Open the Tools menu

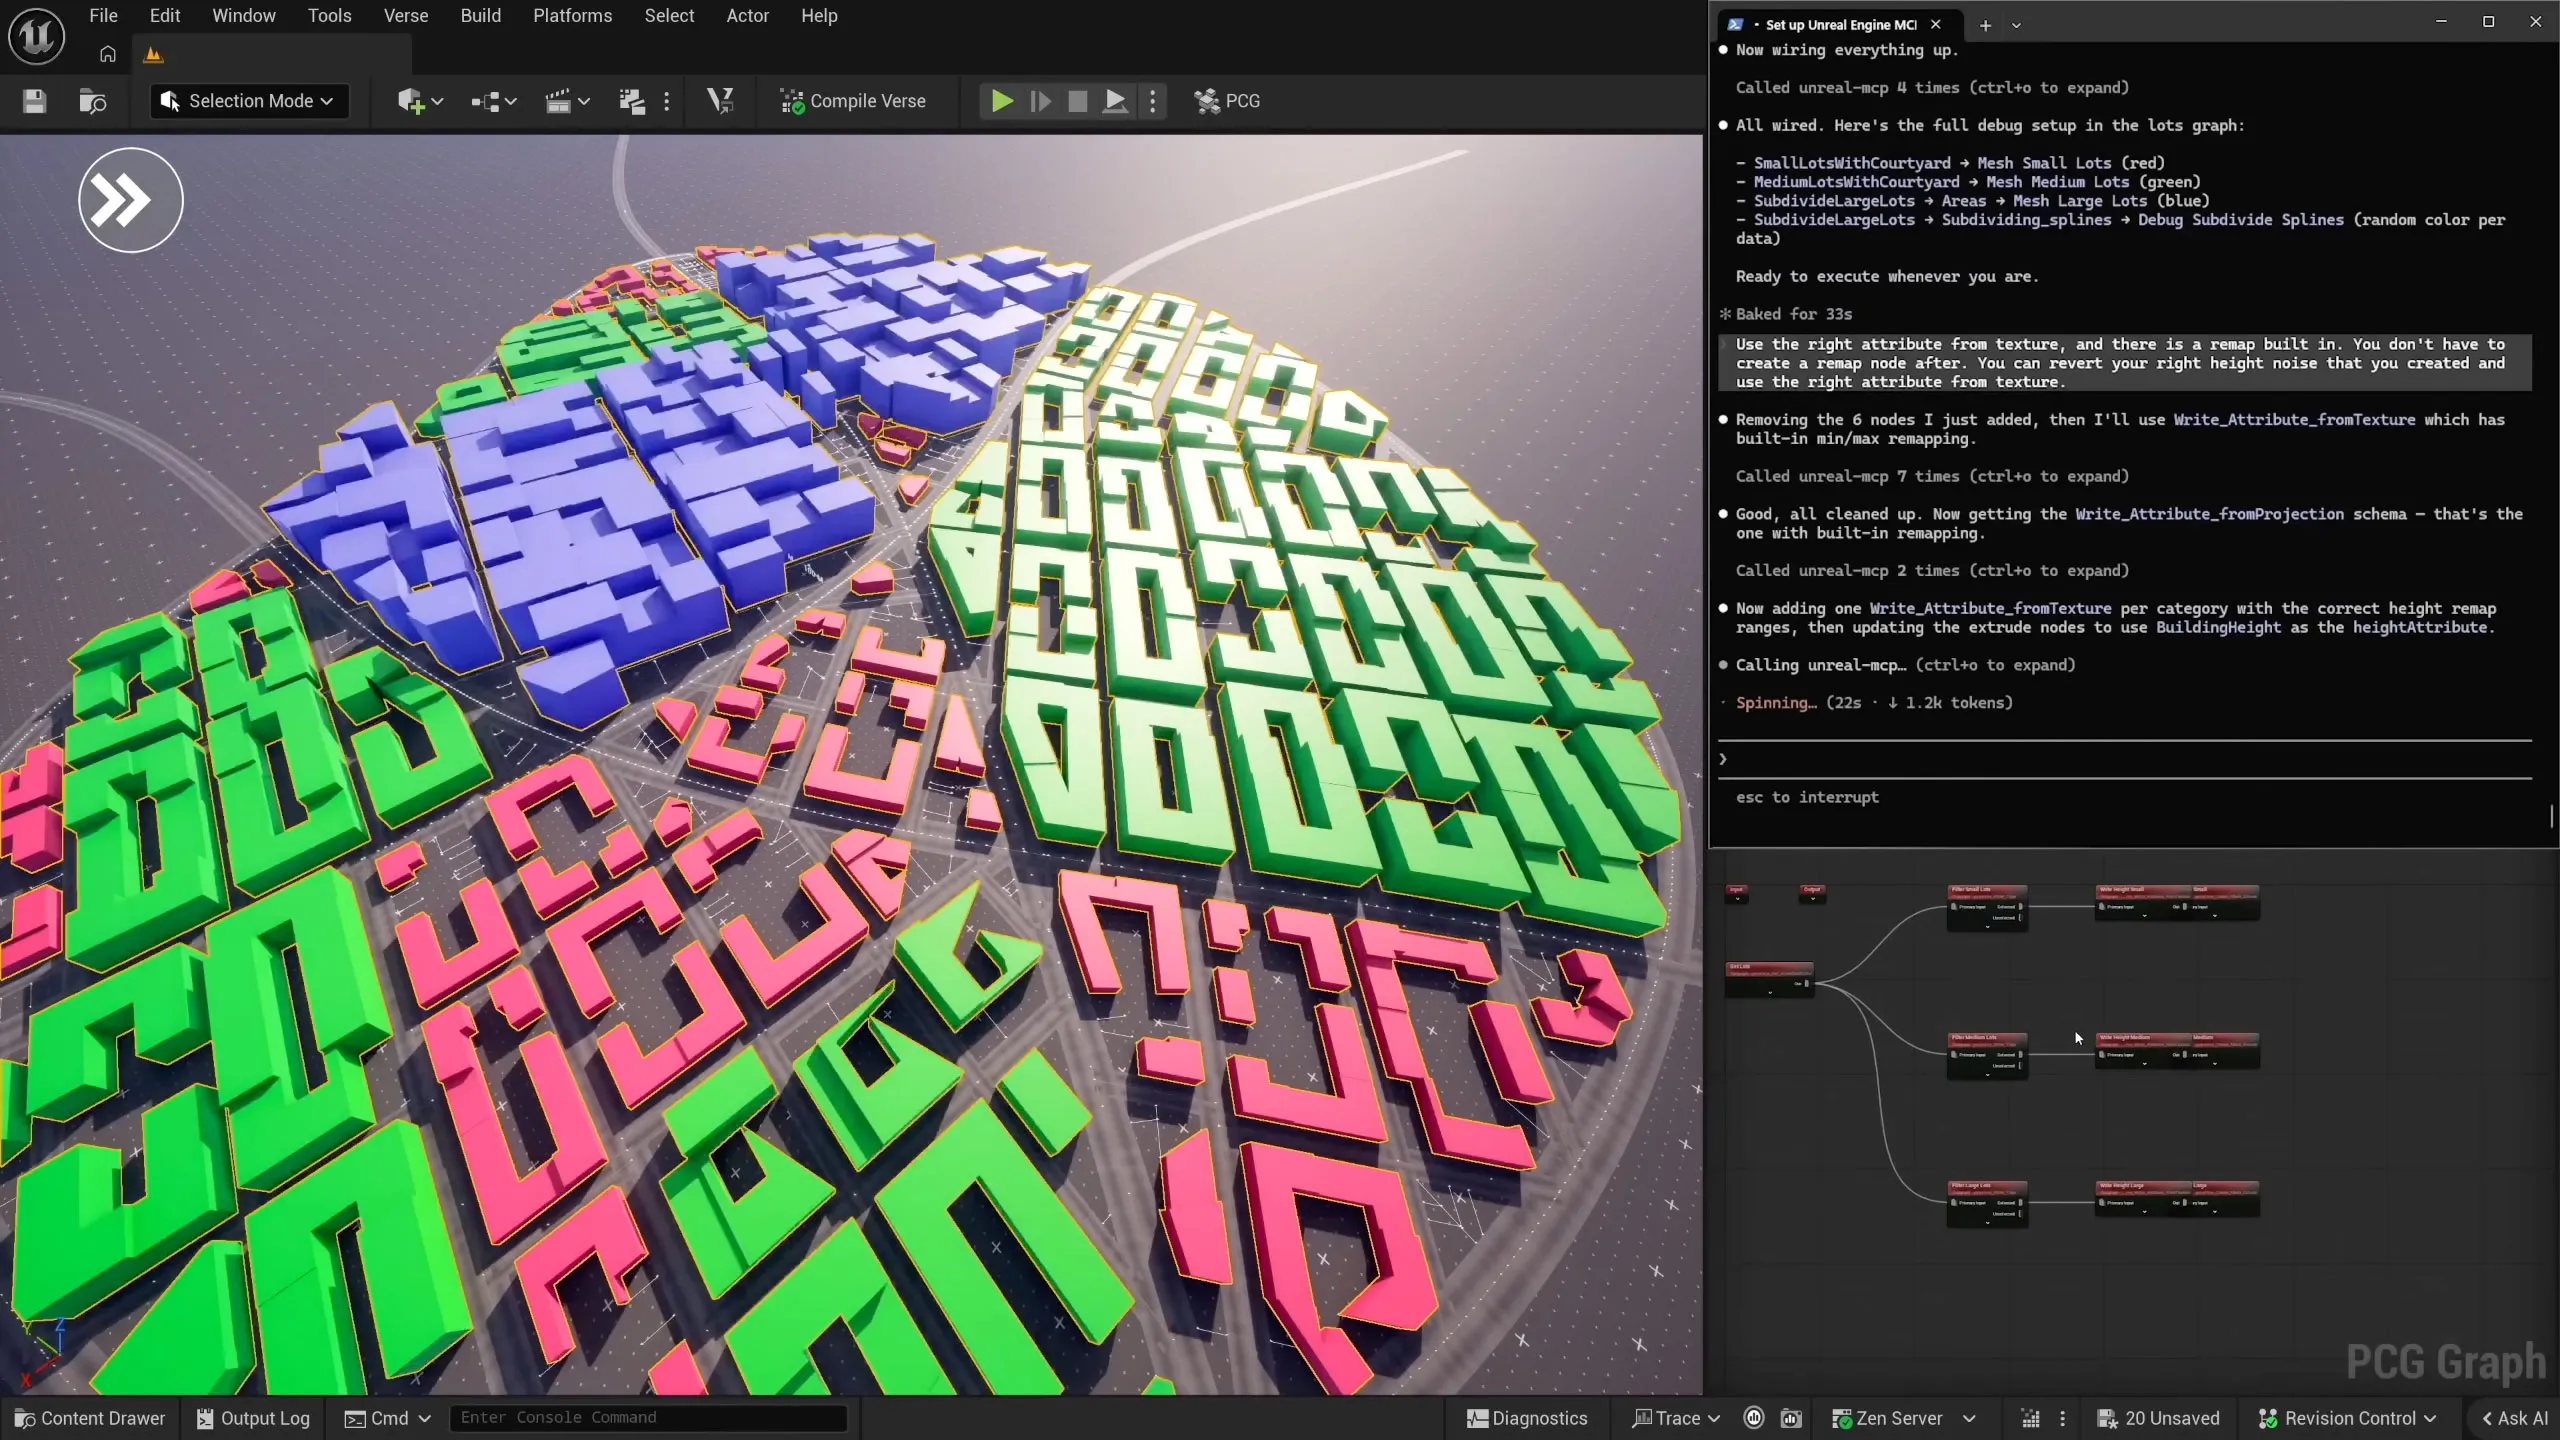click(330, 16)
